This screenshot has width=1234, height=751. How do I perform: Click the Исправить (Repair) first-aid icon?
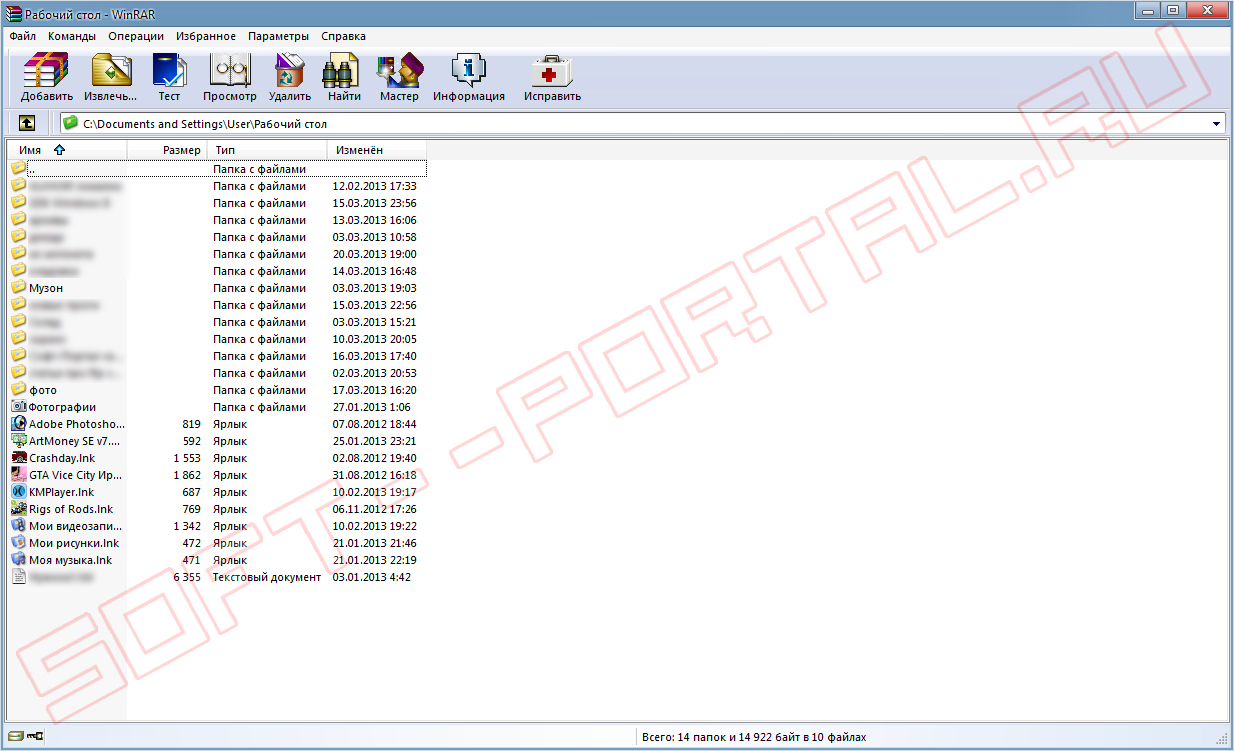(x=551, y=70)
